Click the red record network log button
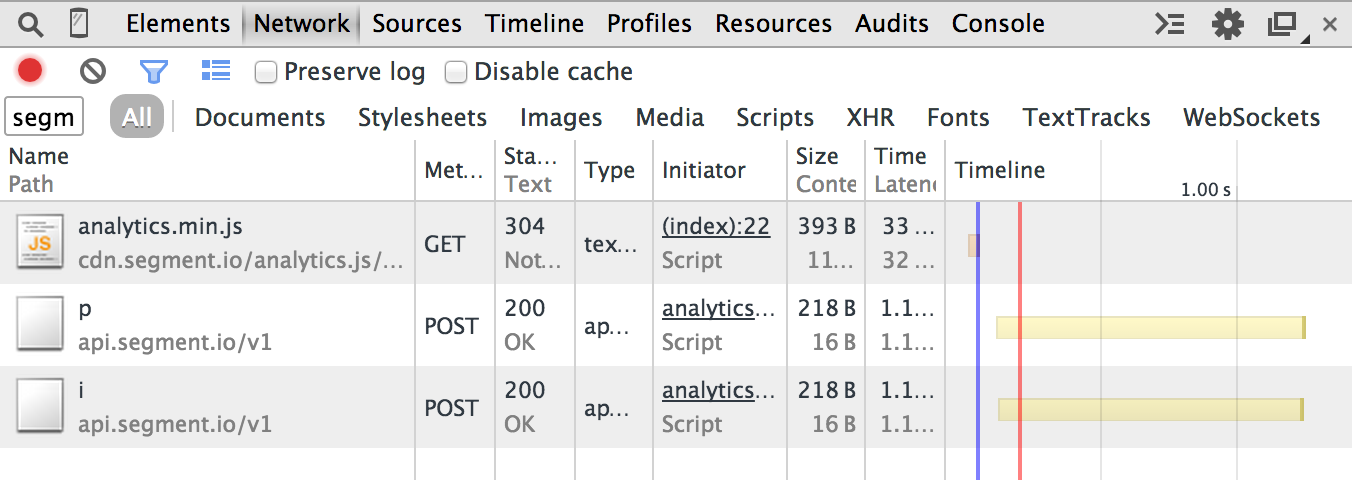Image resolution: width=1352 pixels, height=480 pixels. click(30, 71)
